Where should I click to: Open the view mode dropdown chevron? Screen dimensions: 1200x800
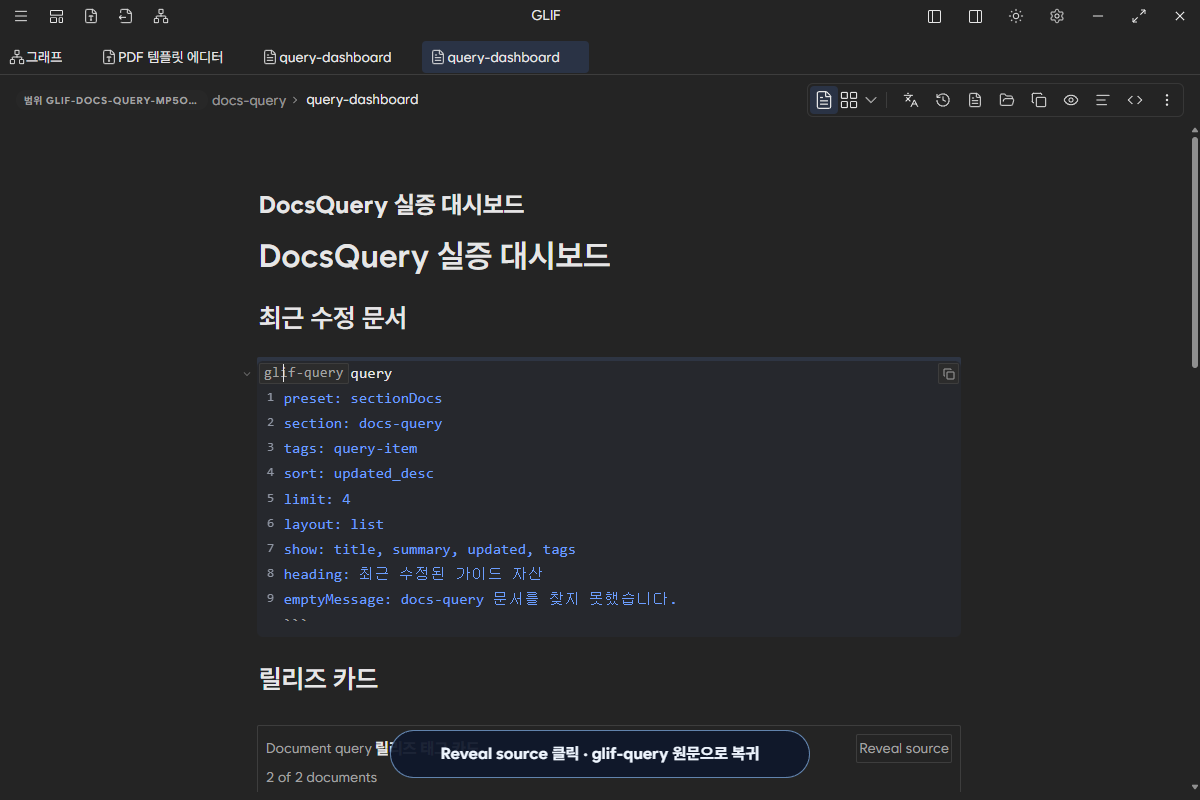pyautogui.click(x=871, y=100)
